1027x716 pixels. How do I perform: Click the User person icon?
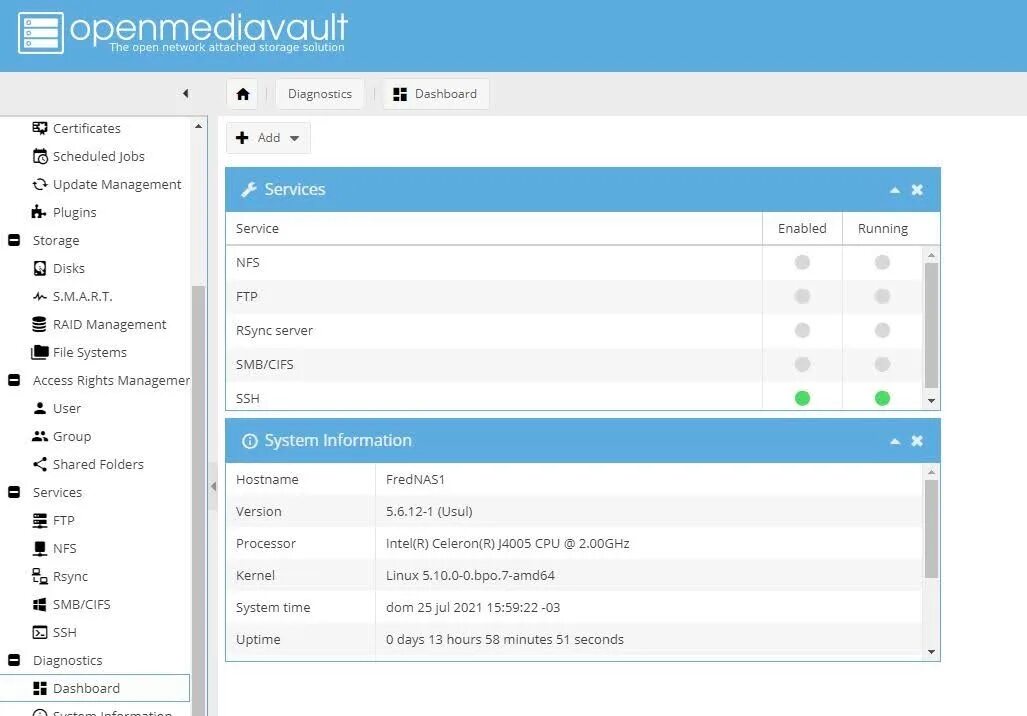(x=40, y=408)
